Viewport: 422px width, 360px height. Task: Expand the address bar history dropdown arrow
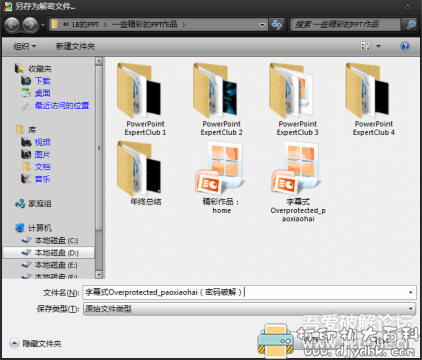pos(262,25)
